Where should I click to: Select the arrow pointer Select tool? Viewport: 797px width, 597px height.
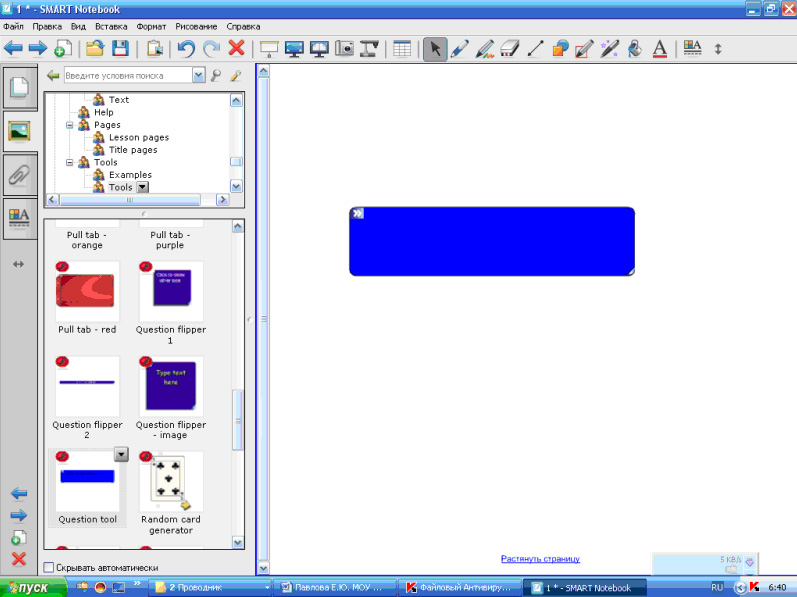click(434, 48)
